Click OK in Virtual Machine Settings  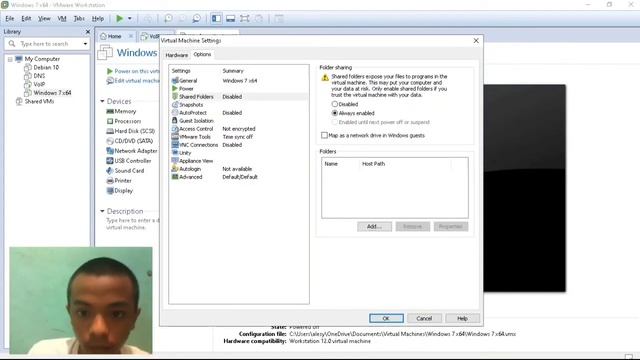(x=386, y=318)
